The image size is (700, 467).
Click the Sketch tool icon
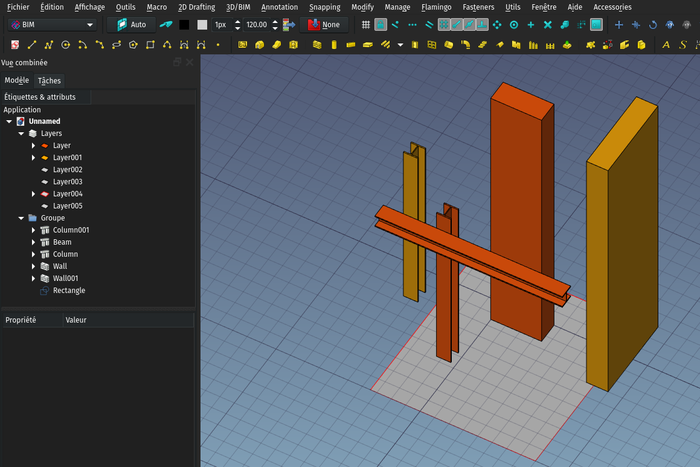14,44
